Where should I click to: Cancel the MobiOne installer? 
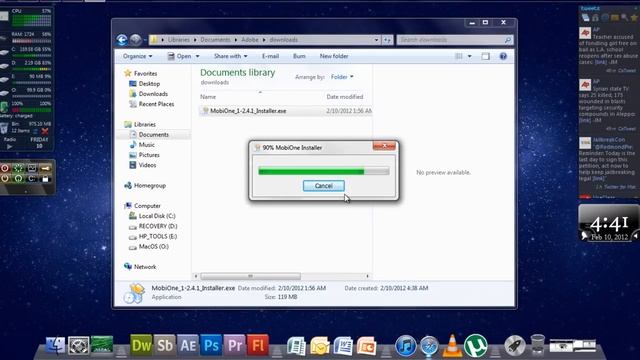(x=324, y=186)
